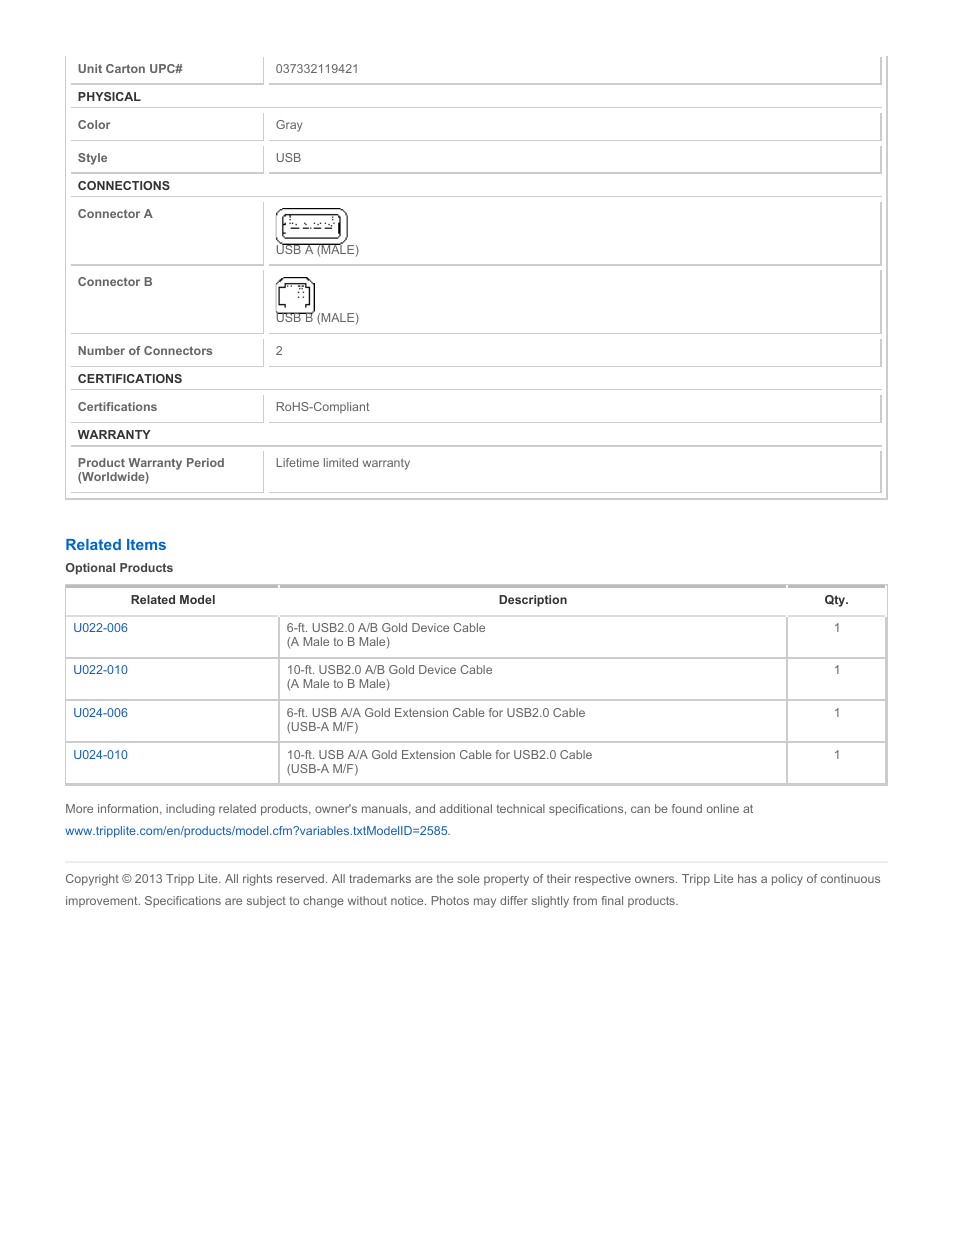Click the Lifetime limited warranty text
This screenshot has height=1235, width=954.
click(343, 463)
